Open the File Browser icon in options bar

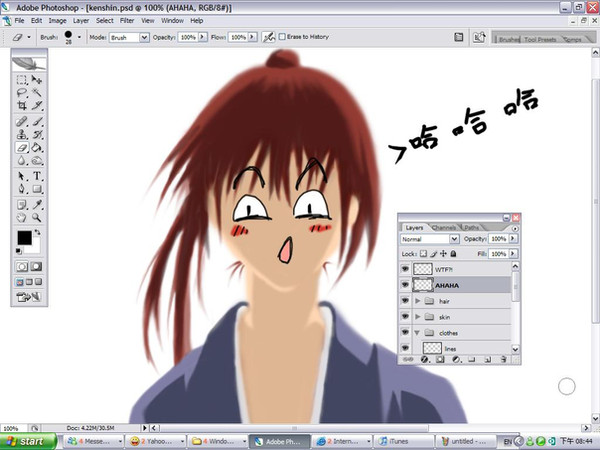(458, 37)
